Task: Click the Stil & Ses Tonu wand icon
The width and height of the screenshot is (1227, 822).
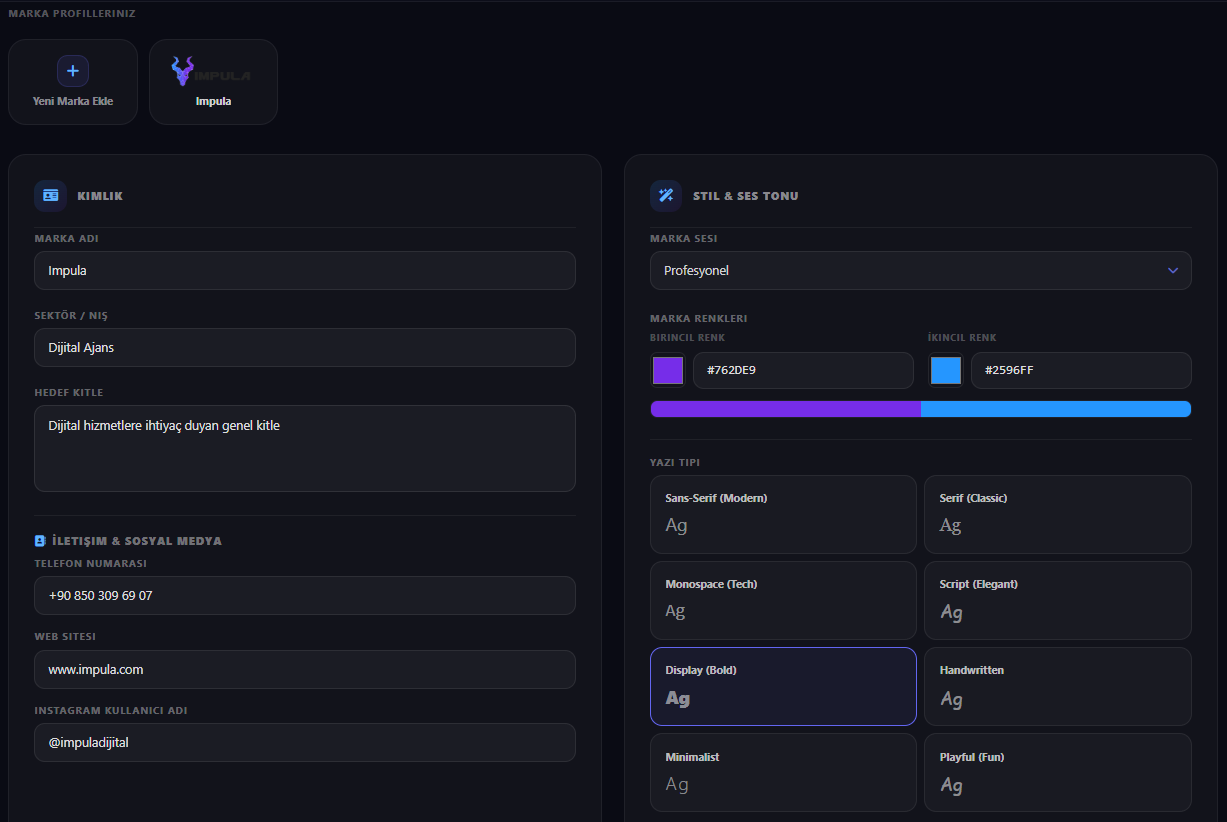Action: tap(666, 196)
